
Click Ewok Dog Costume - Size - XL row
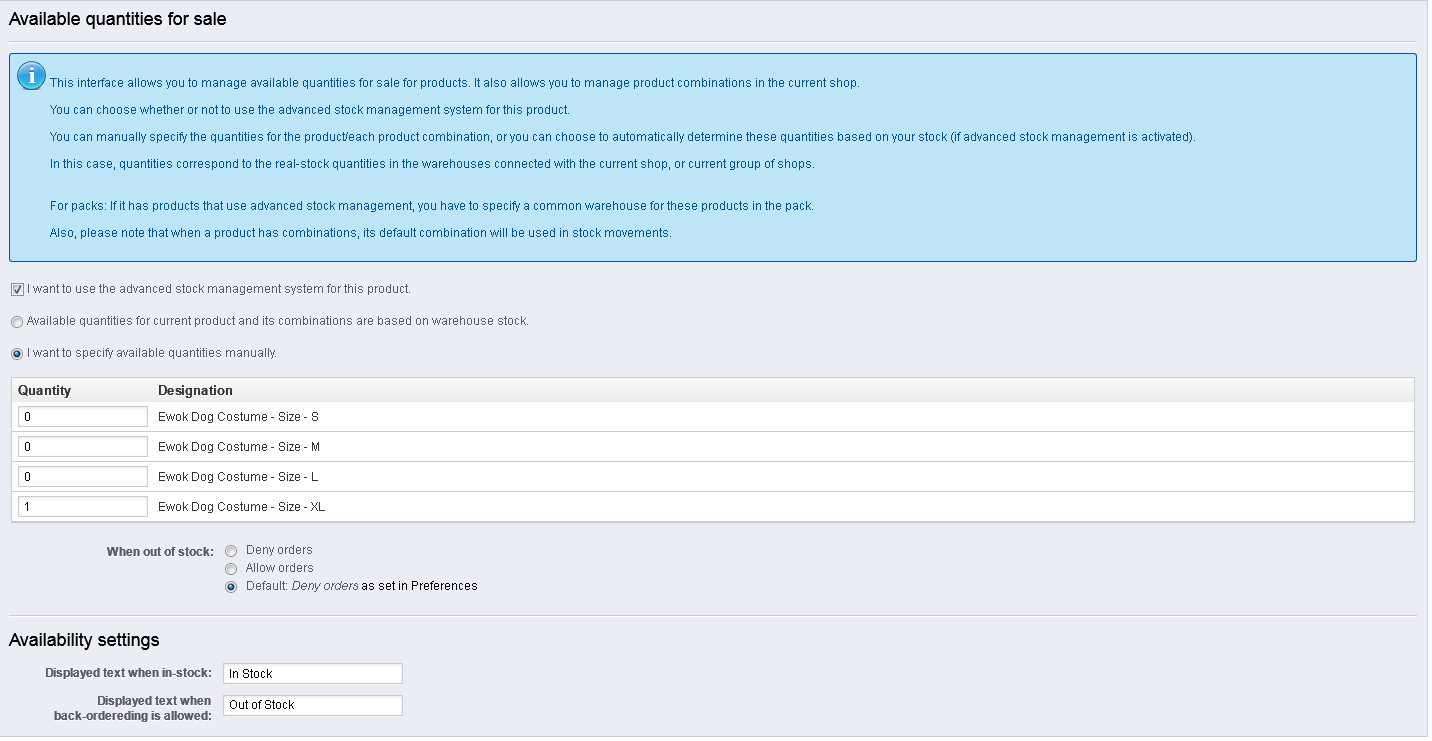pyautogui.click(x=713, y=507)
